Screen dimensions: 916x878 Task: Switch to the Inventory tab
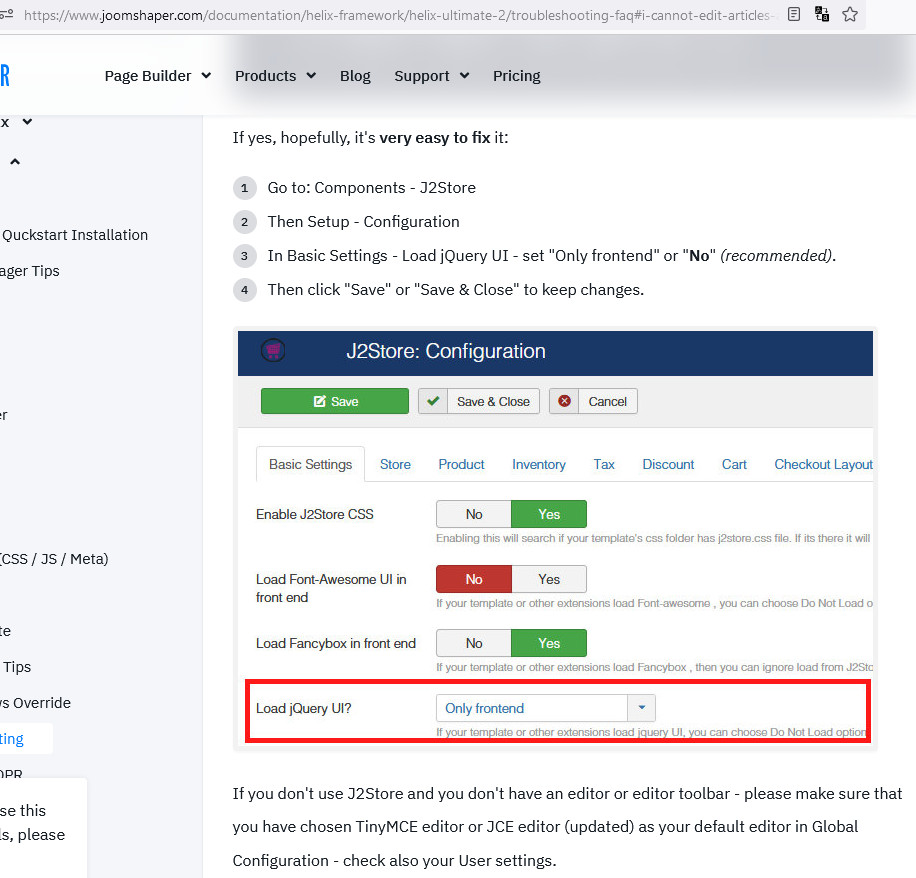pyautogui.click(x=538, y=464)
